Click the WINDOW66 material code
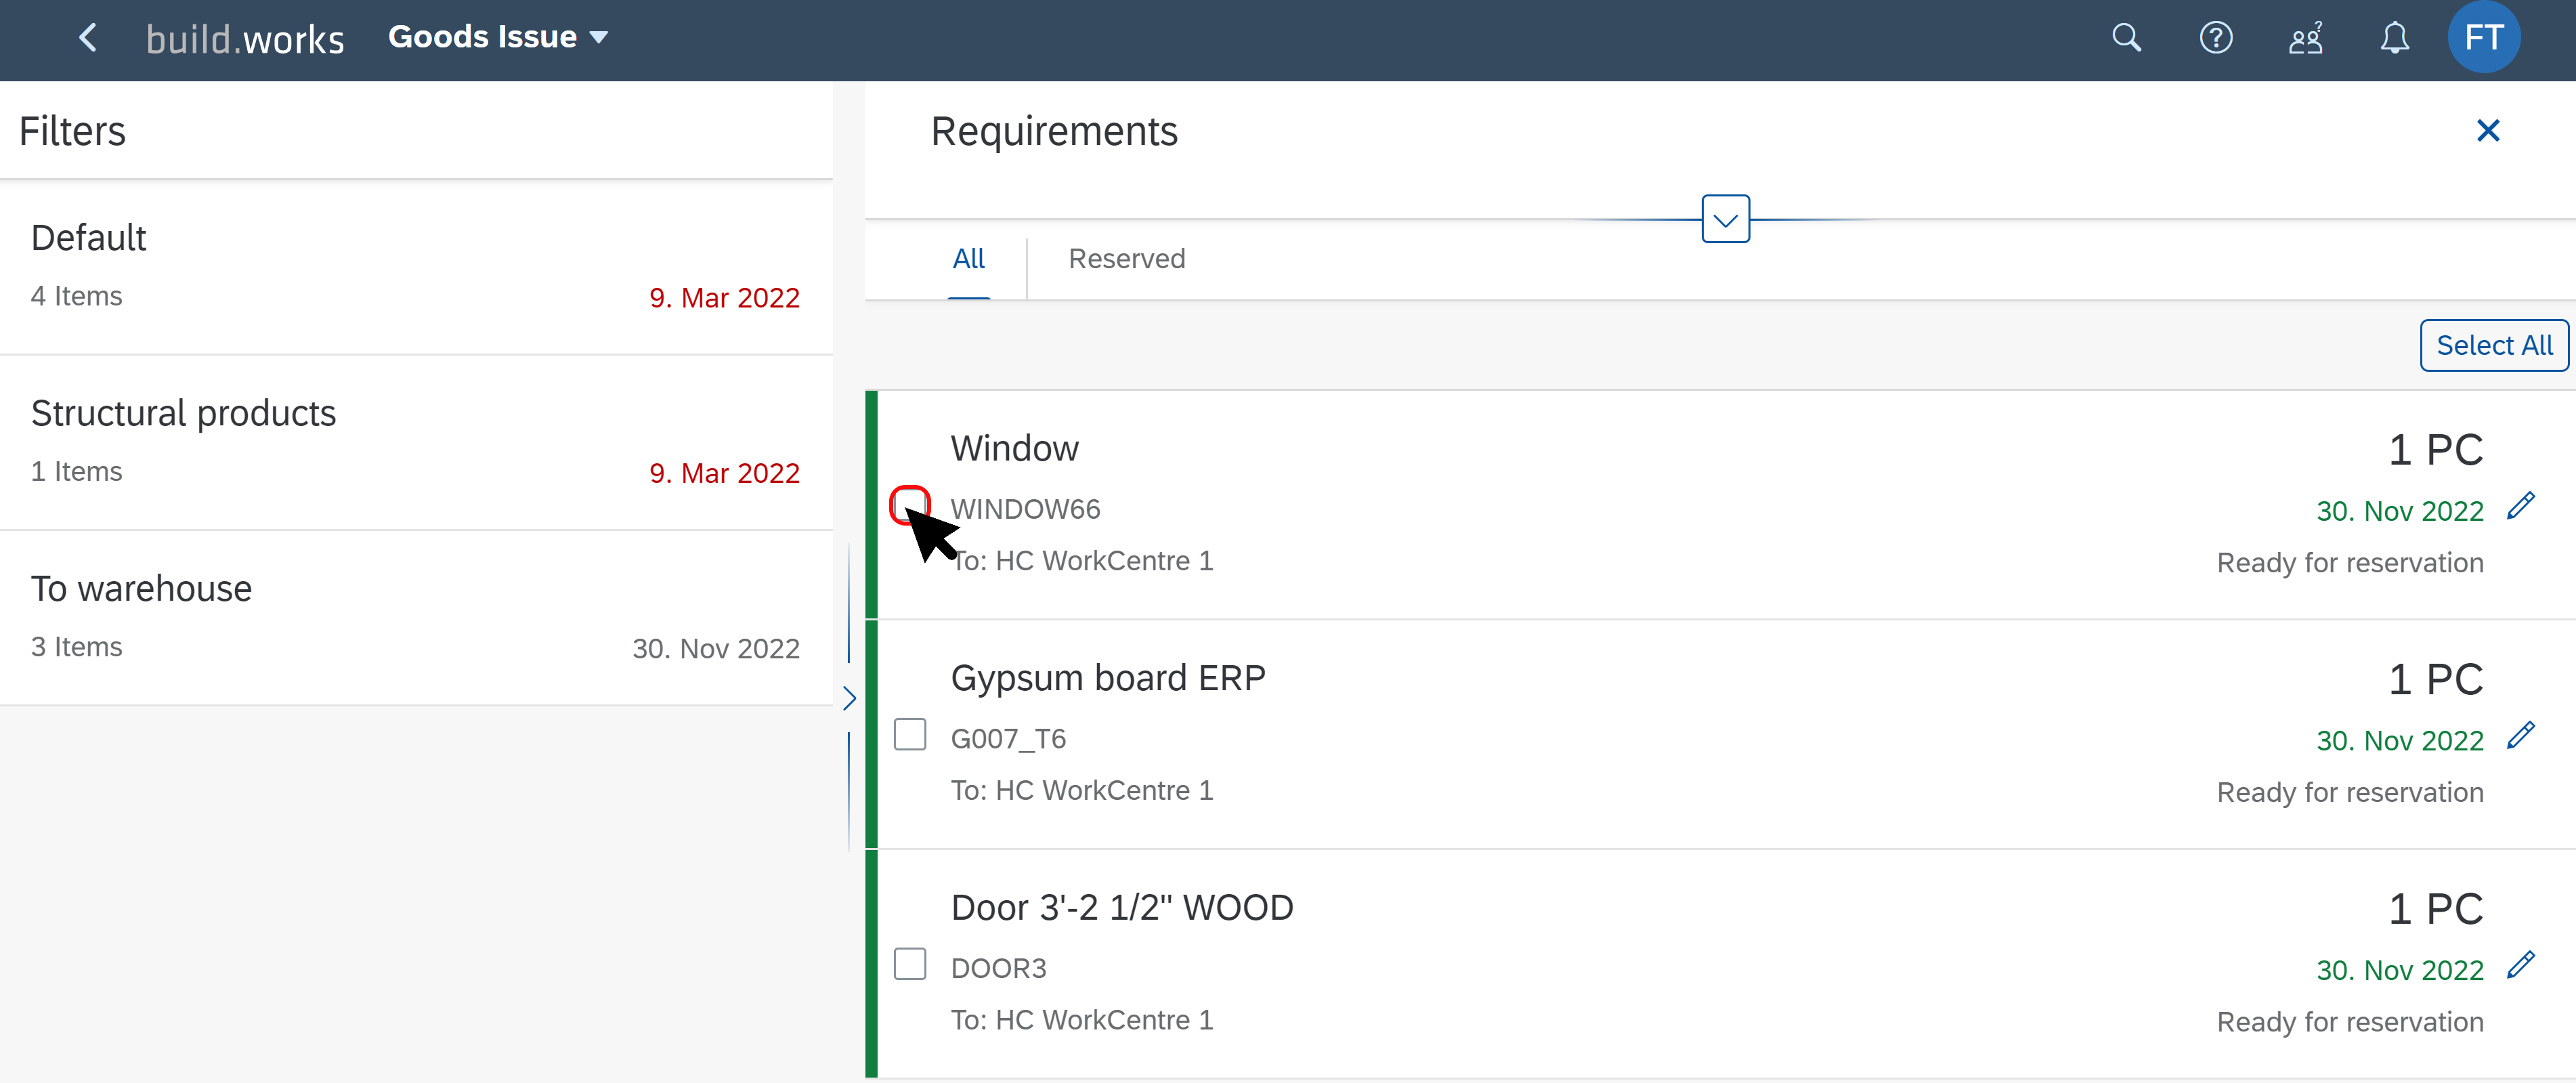This screenshot has width=2576, height=1083. coord(1025,510)
